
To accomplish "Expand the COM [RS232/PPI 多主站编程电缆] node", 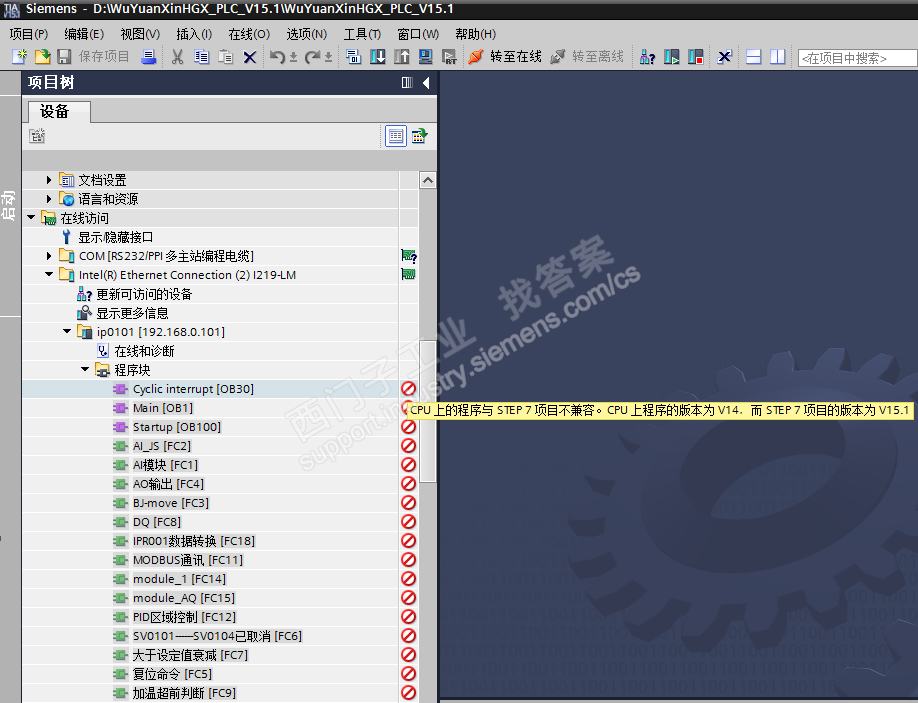I will tap(49, 256).
